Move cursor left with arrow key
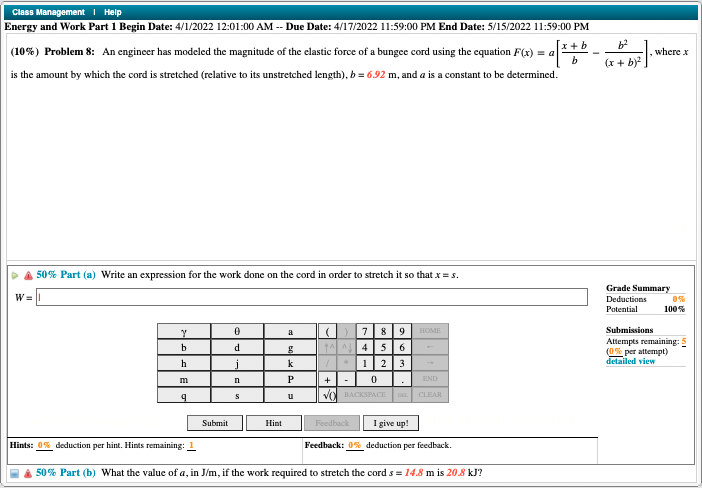The height and width of the screenshot is (488, 702). click(430, 347)
